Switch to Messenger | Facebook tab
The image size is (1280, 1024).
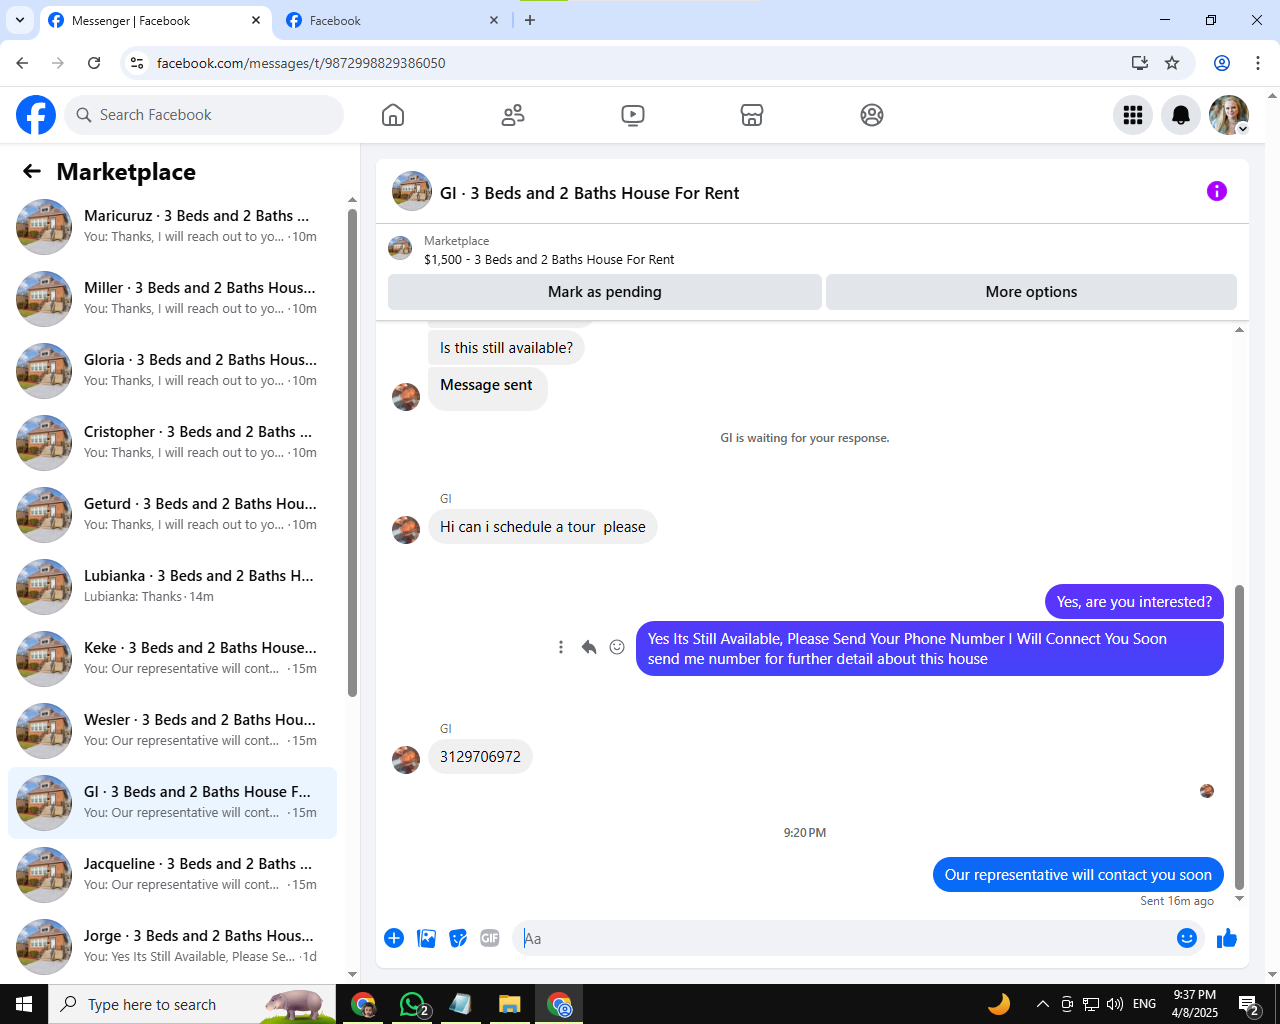click(x=145, y=20)
